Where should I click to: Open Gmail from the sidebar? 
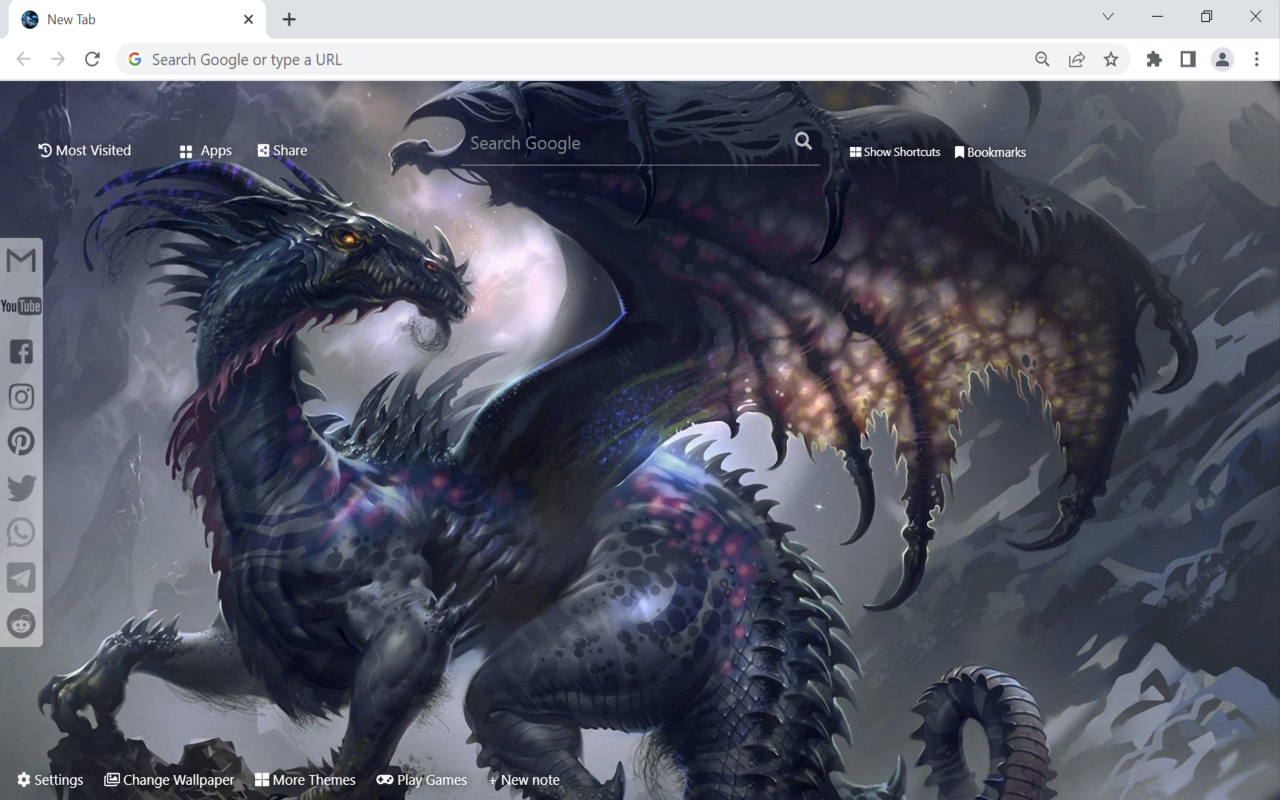click(x=21, y=260)
